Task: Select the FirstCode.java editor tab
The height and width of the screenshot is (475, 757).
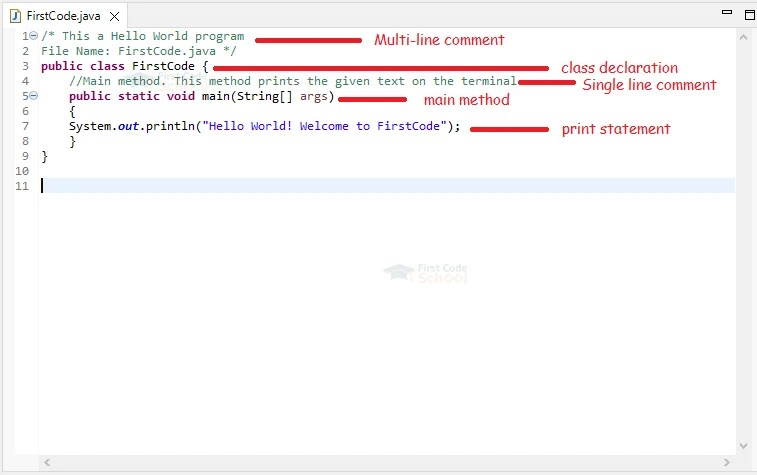Action: [64, 16]
